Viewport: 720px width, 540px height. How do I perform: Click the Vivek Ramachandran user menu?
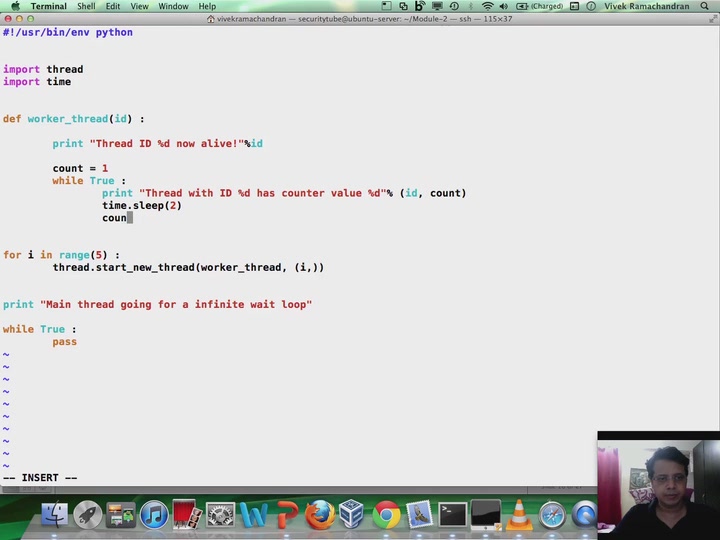click(x=647, y=6)
